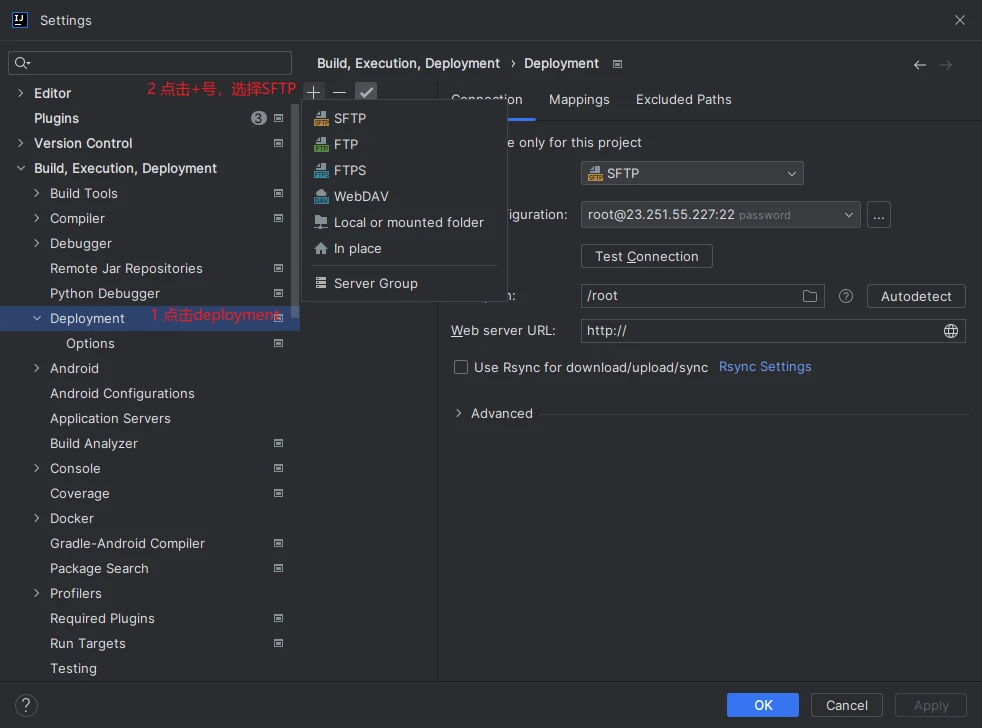Click project icon beside Coverage
Screen dimensions: 982x728
click(279, 493)
